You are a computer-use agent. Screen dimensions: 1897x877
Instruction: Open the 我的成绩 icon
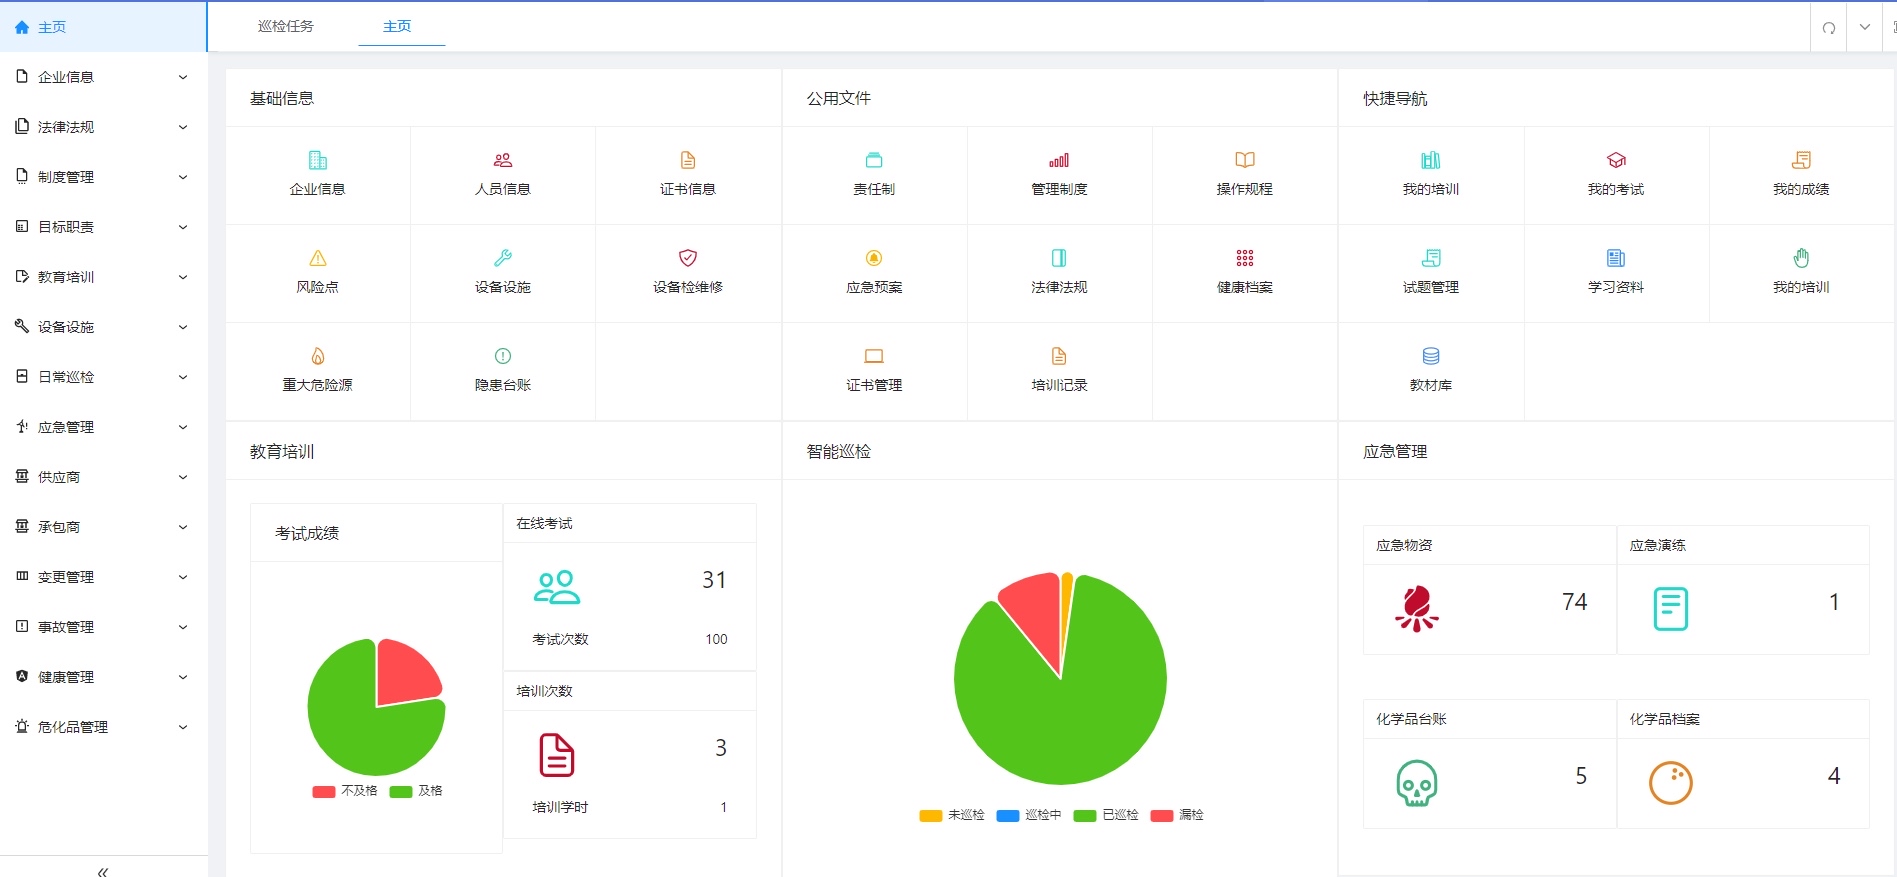(x=1801, y=160)
